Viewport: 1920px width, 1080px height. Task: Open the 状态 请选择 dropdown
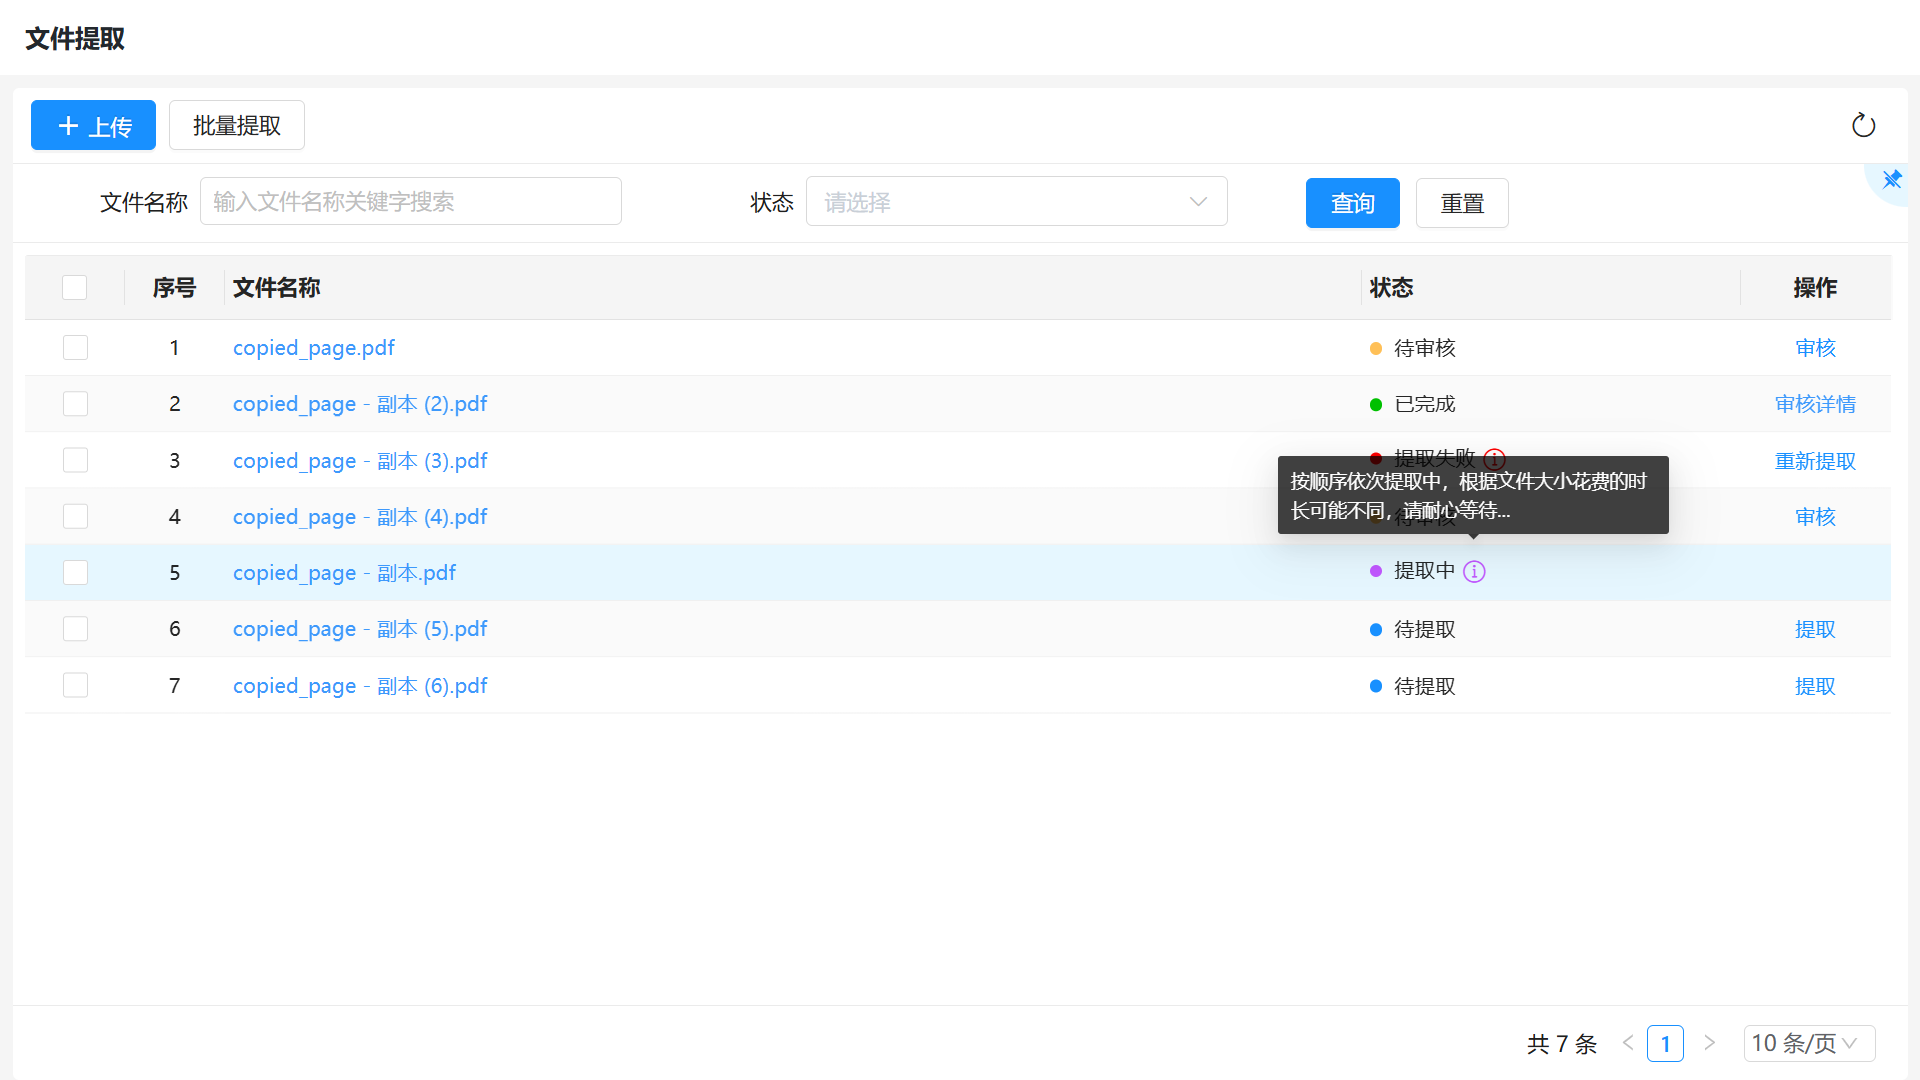coord(1016,202)
